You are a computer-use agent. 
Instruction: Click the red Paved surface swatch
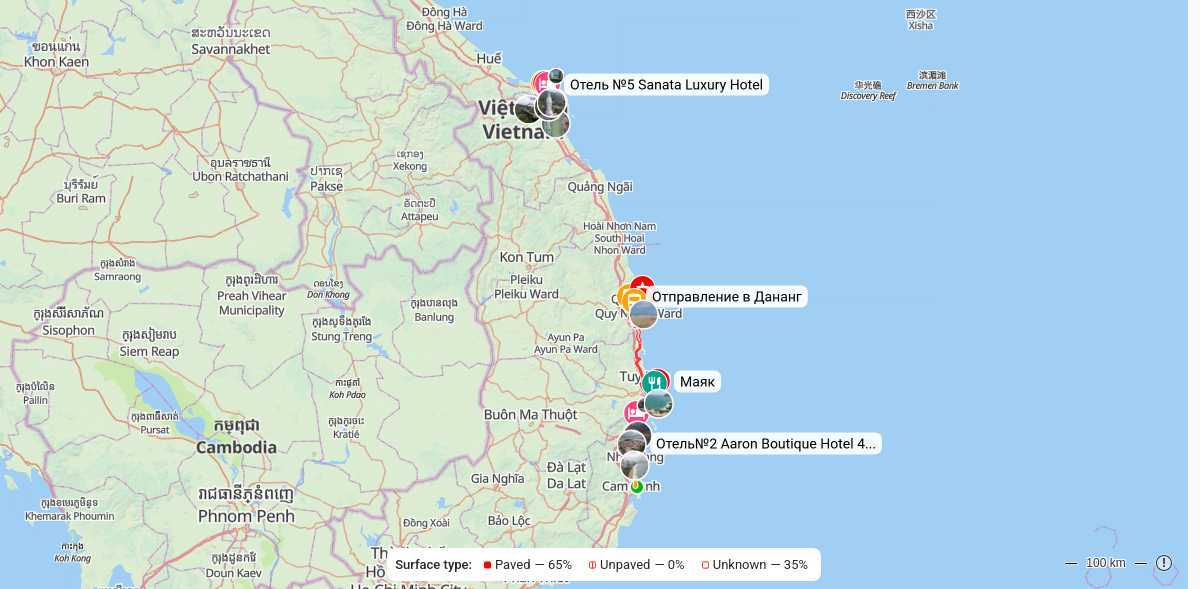click(x=487, y=565)
